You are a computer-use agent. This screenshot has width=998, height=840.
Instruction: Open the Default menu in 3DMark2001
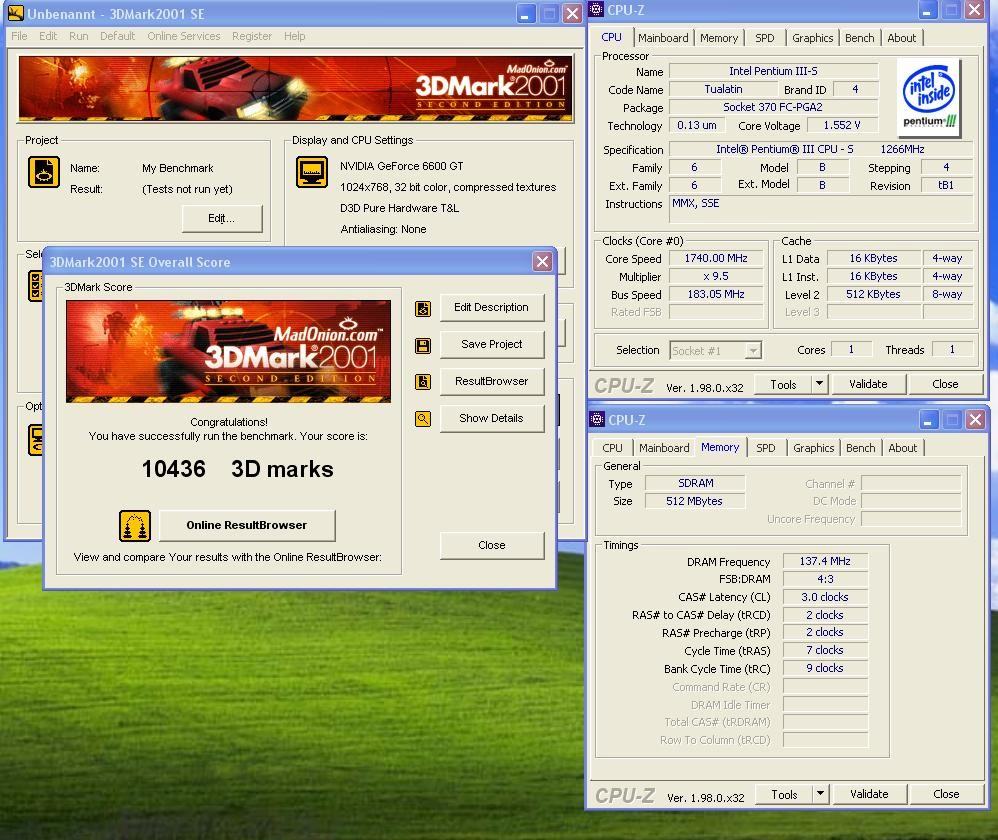(x=117, y=36)
